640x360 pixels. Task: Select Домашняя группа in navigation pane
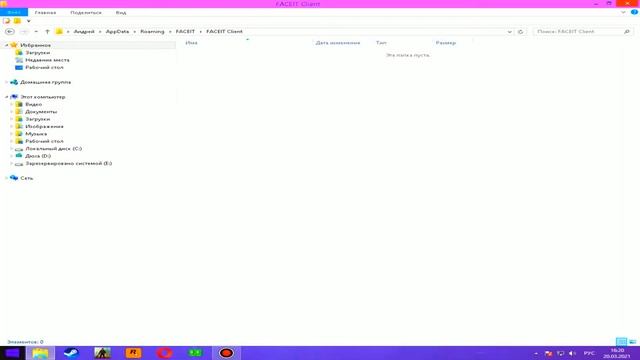(45, 82)
